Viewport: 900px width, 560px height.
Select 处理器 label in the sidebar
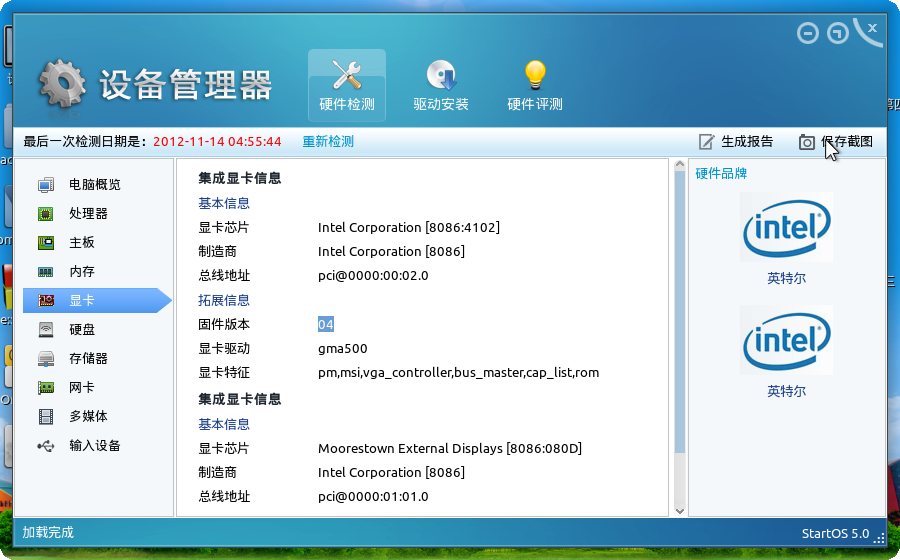[88, 214]
